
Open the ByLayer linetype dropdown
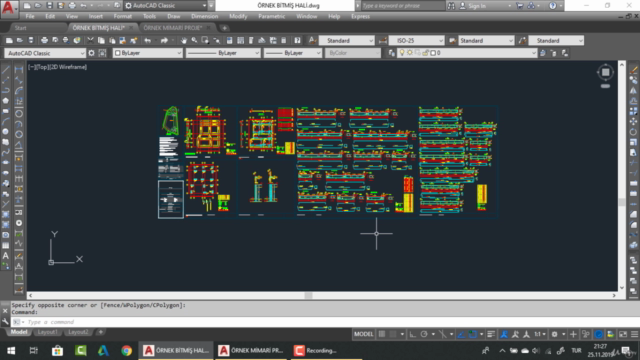click(223, 53)
